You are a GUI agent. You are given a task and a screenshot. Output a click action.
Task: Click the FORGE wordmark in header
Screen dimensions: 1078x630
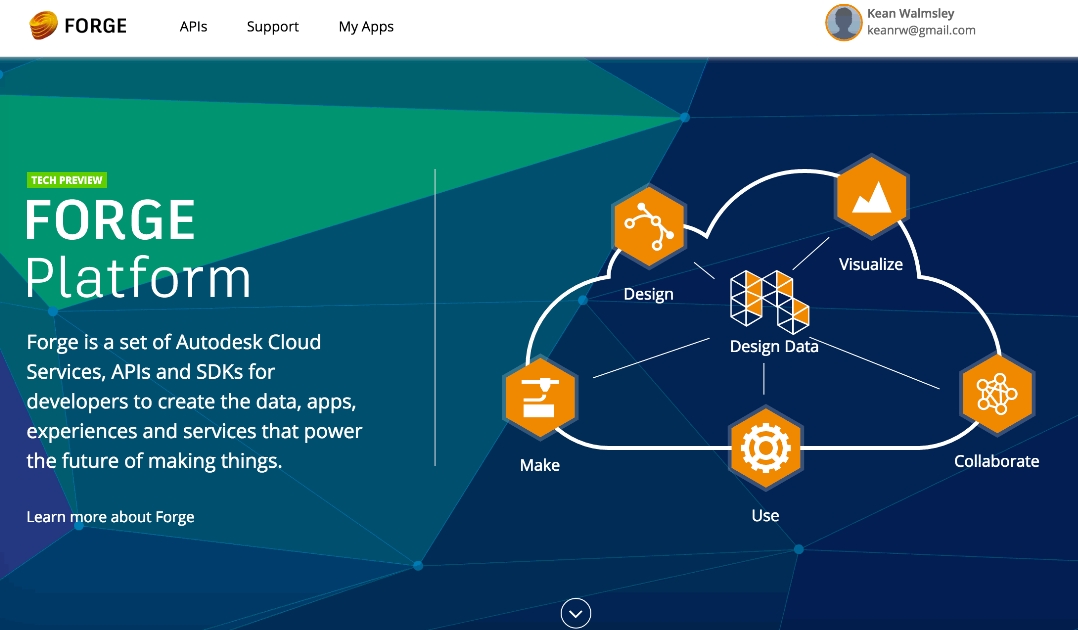click(x=96, y=26)
